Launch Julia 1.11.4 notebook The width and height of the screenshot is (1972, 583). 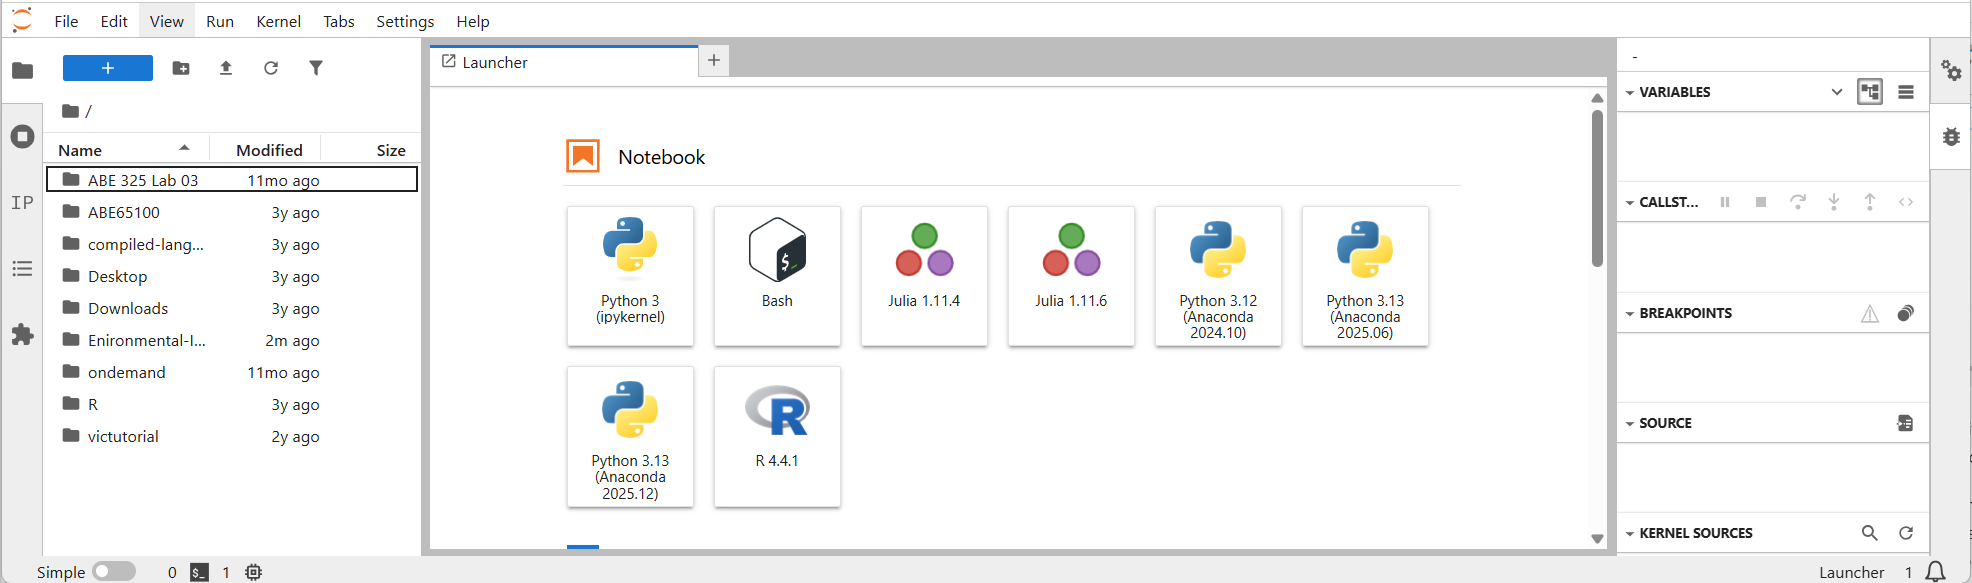(x=924, y=276)
